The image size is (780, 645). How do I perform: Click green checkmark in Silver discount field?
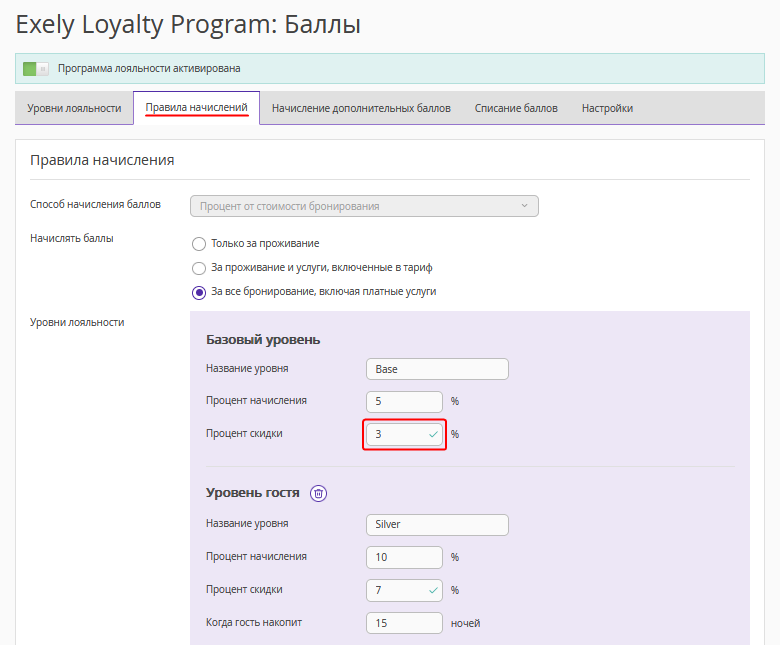tap(433, 591)
